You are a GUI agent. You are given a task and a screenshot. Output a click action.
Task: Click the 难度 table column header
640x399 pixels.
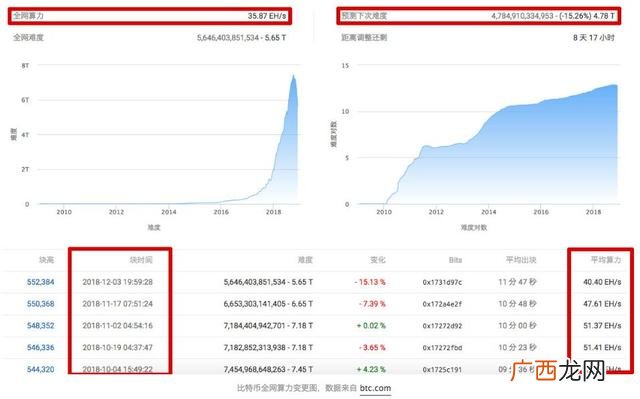(x=305, y=260)
